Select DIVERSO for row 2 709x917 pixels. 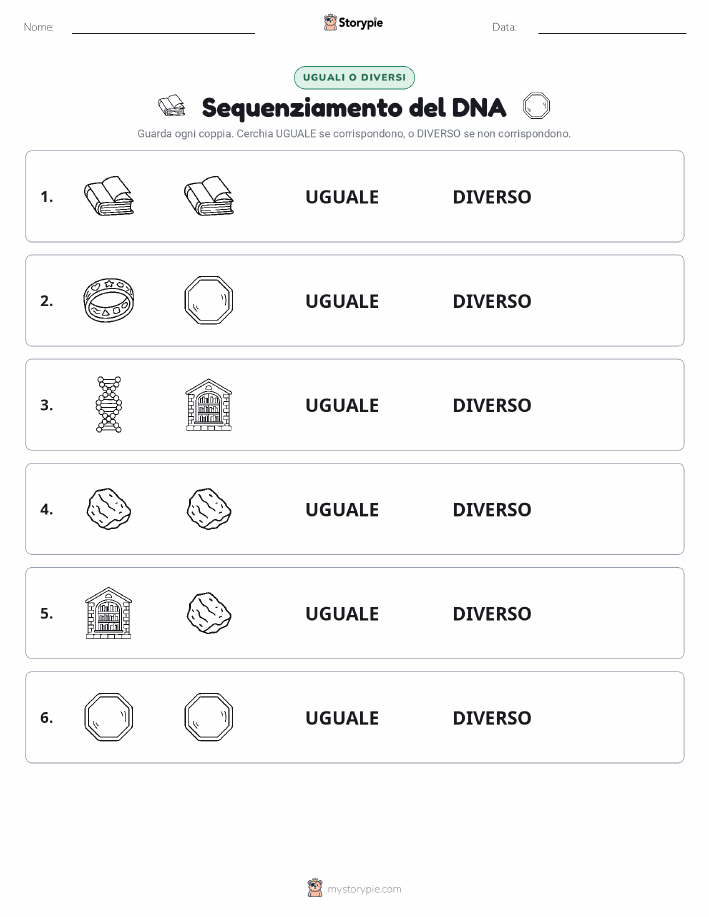pyautogui.click(x=492, y=301)
